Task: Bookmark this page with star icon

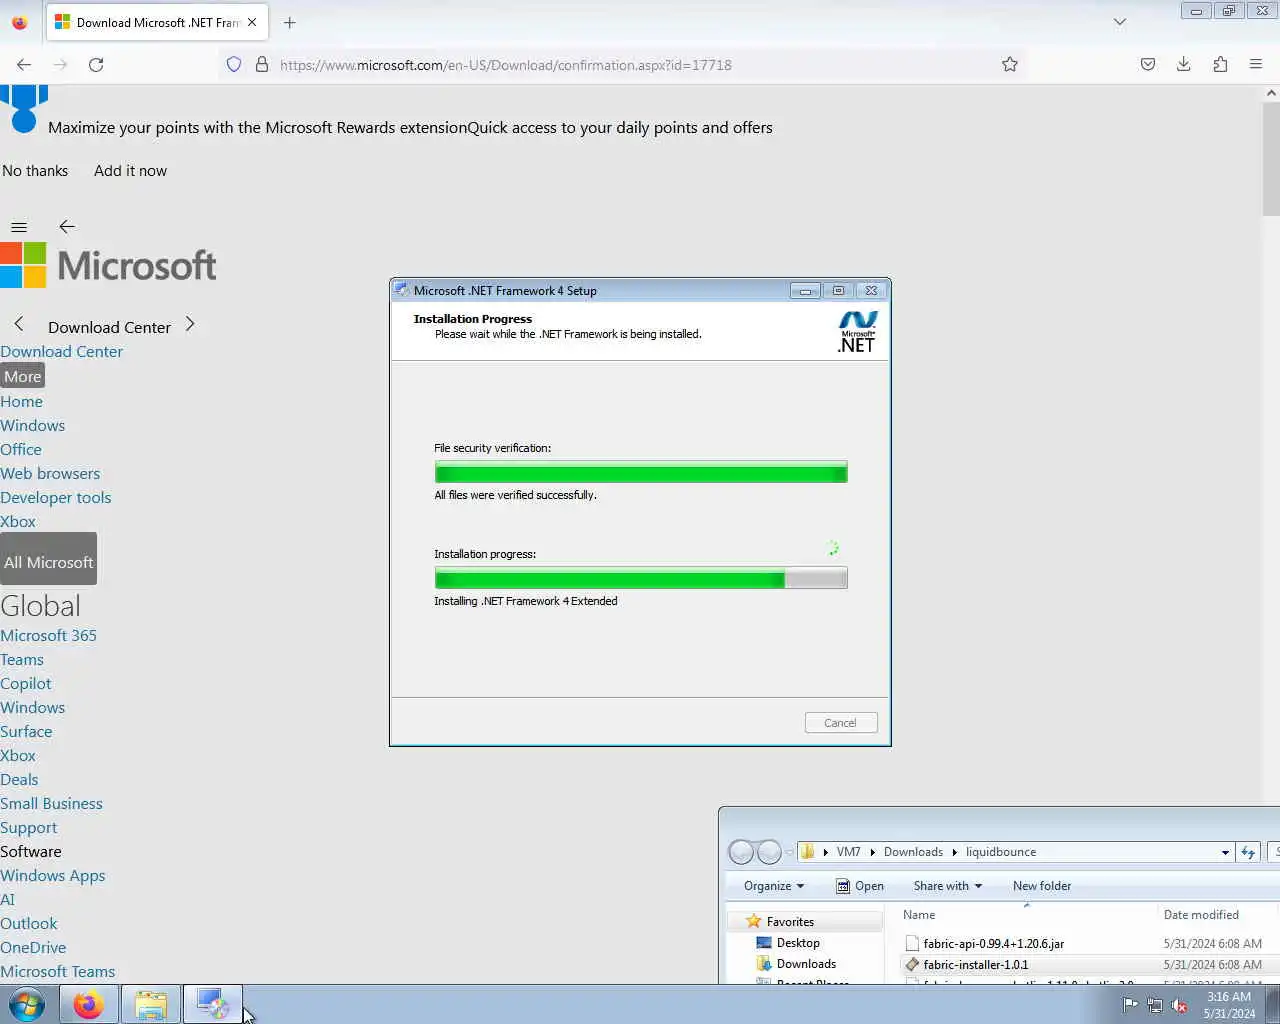Action: (1010, 64)
